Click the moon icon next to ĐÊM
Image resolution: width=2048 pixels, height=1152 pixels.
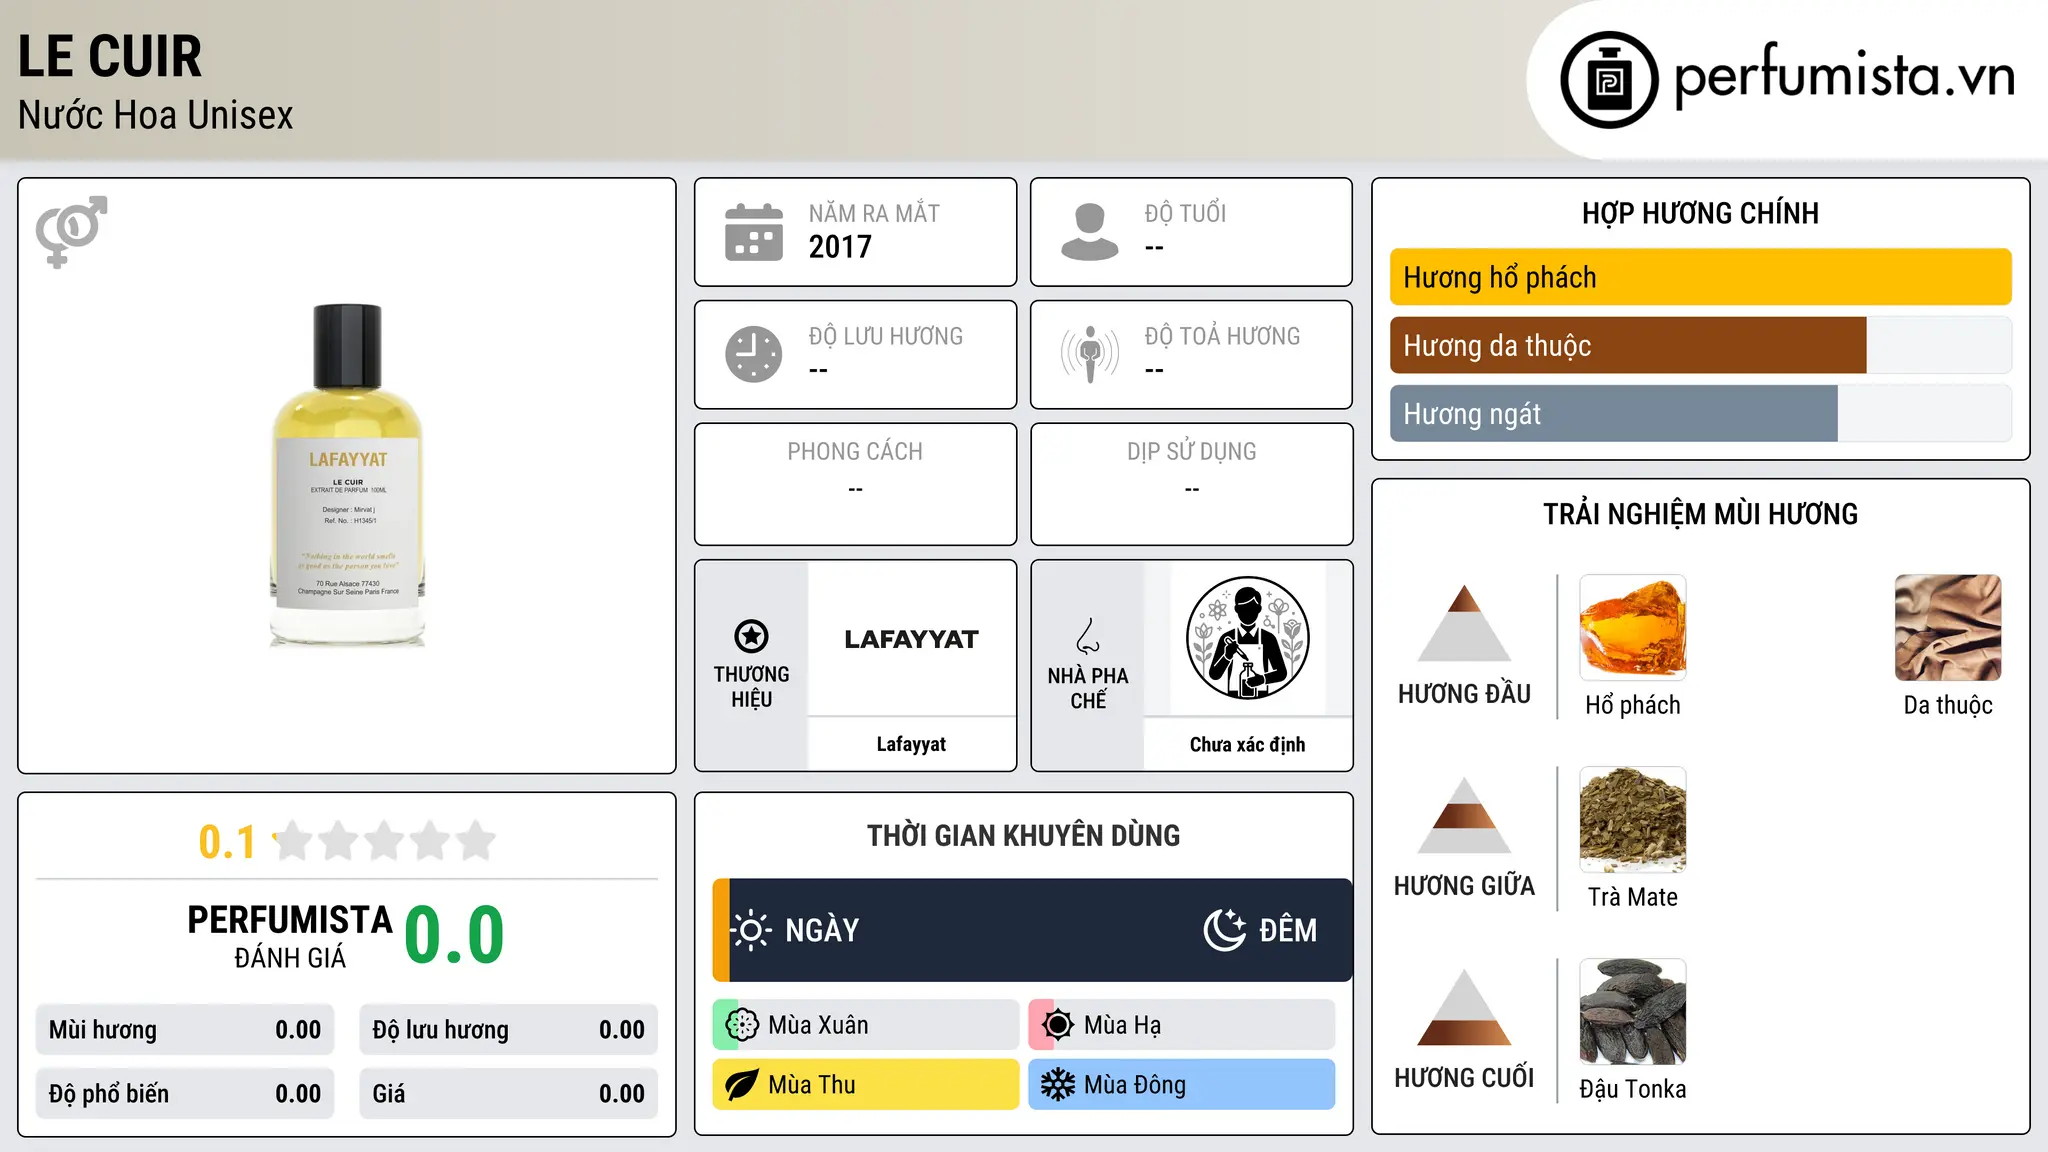1225,930
